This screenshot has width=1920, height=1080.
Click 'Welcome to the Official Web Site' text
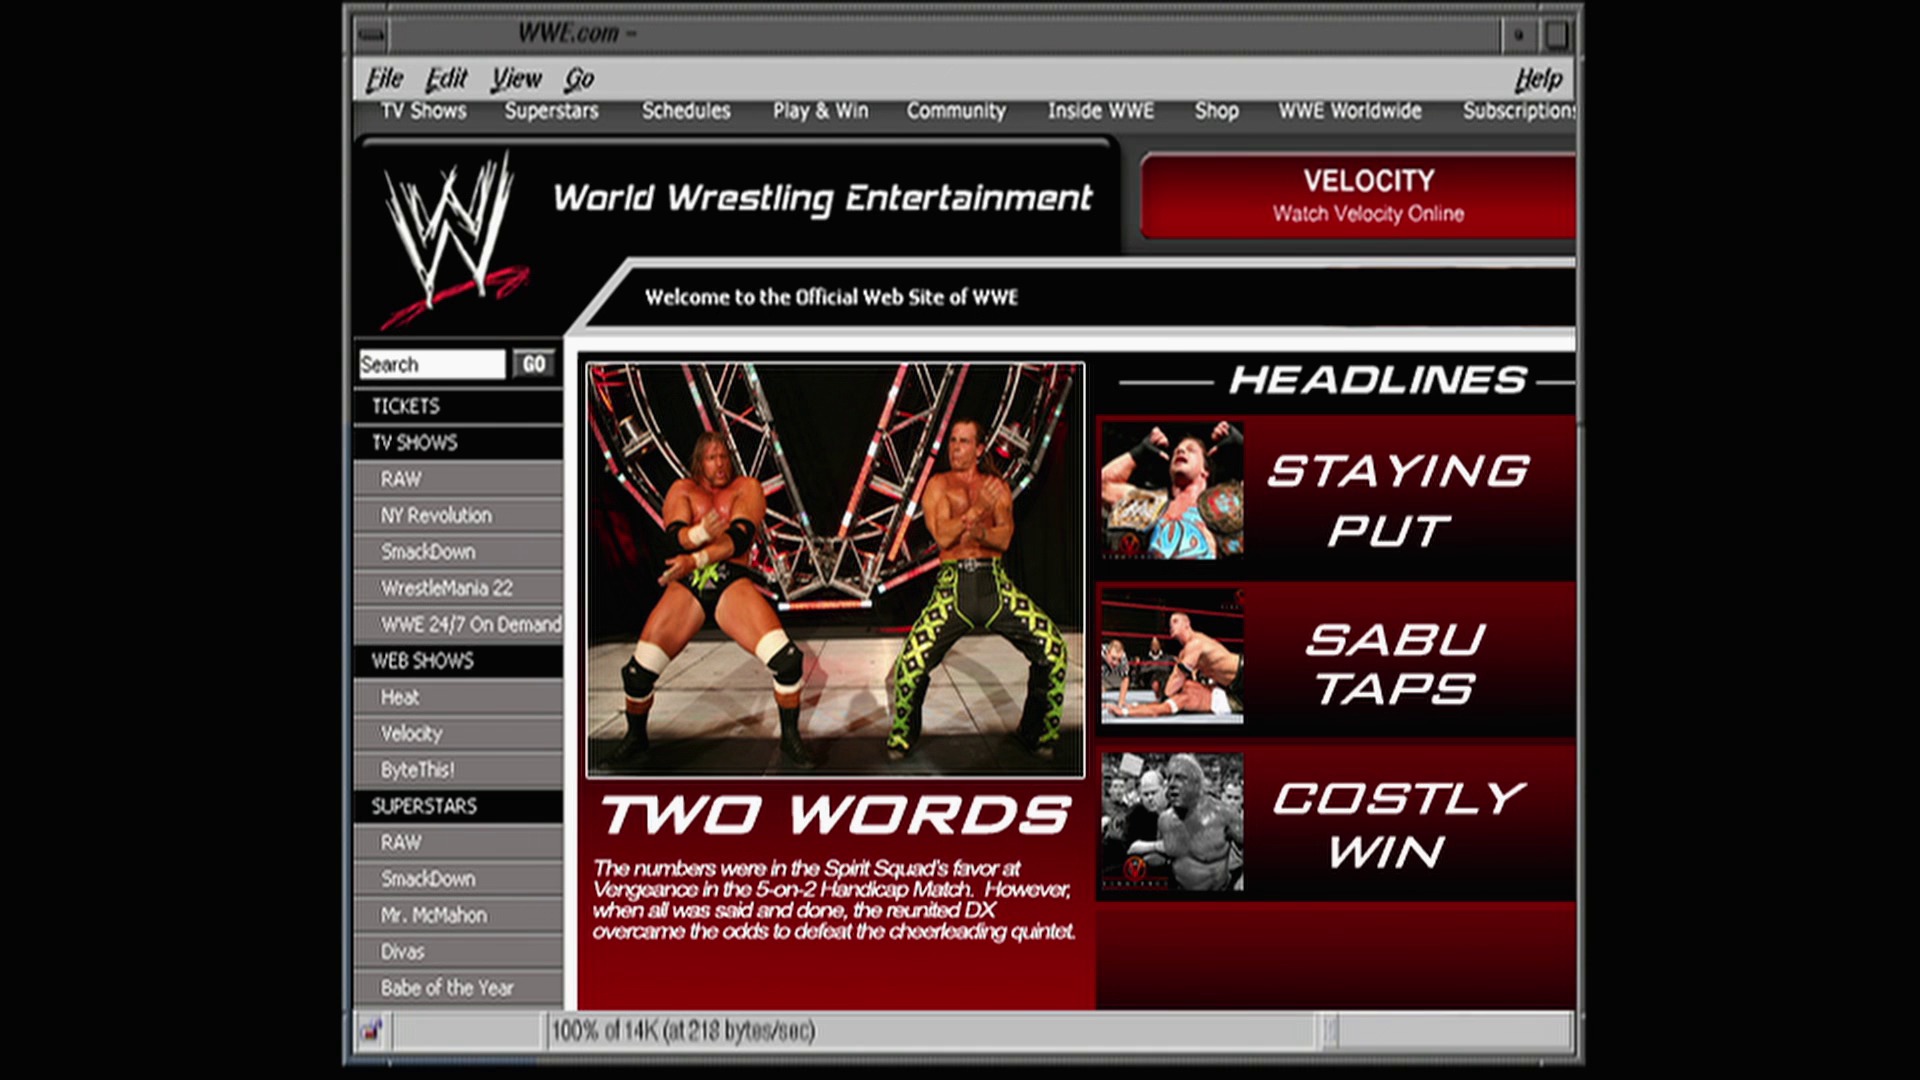click(x=831, y=297)
